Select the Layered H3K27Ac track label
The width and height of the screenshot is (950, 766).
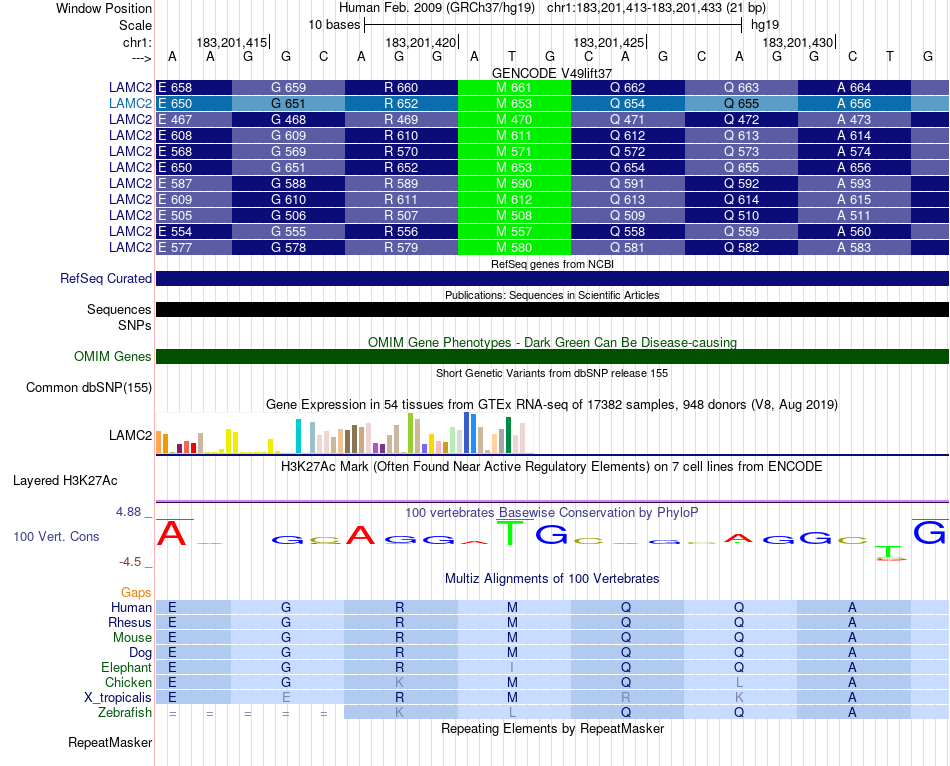pyautogui.click(x=65, y=481)
